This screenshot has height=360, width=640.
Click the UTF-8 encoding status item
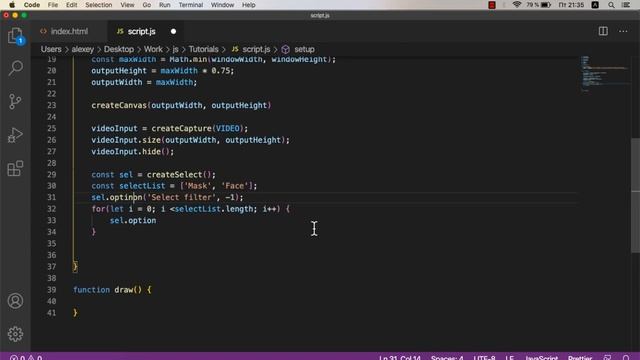[x=484, y=358]
